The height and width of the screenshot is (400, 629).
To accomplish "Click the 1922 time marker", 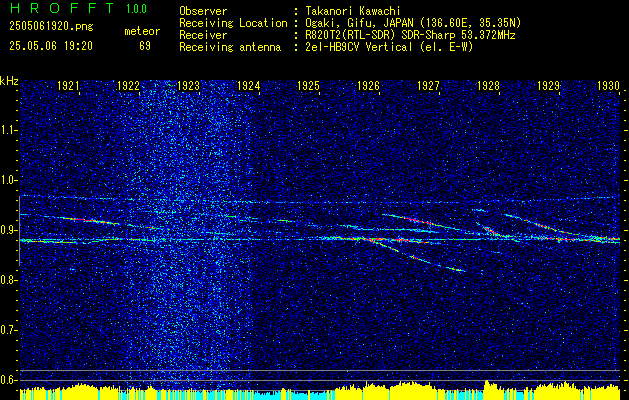I will click(128, 86).
